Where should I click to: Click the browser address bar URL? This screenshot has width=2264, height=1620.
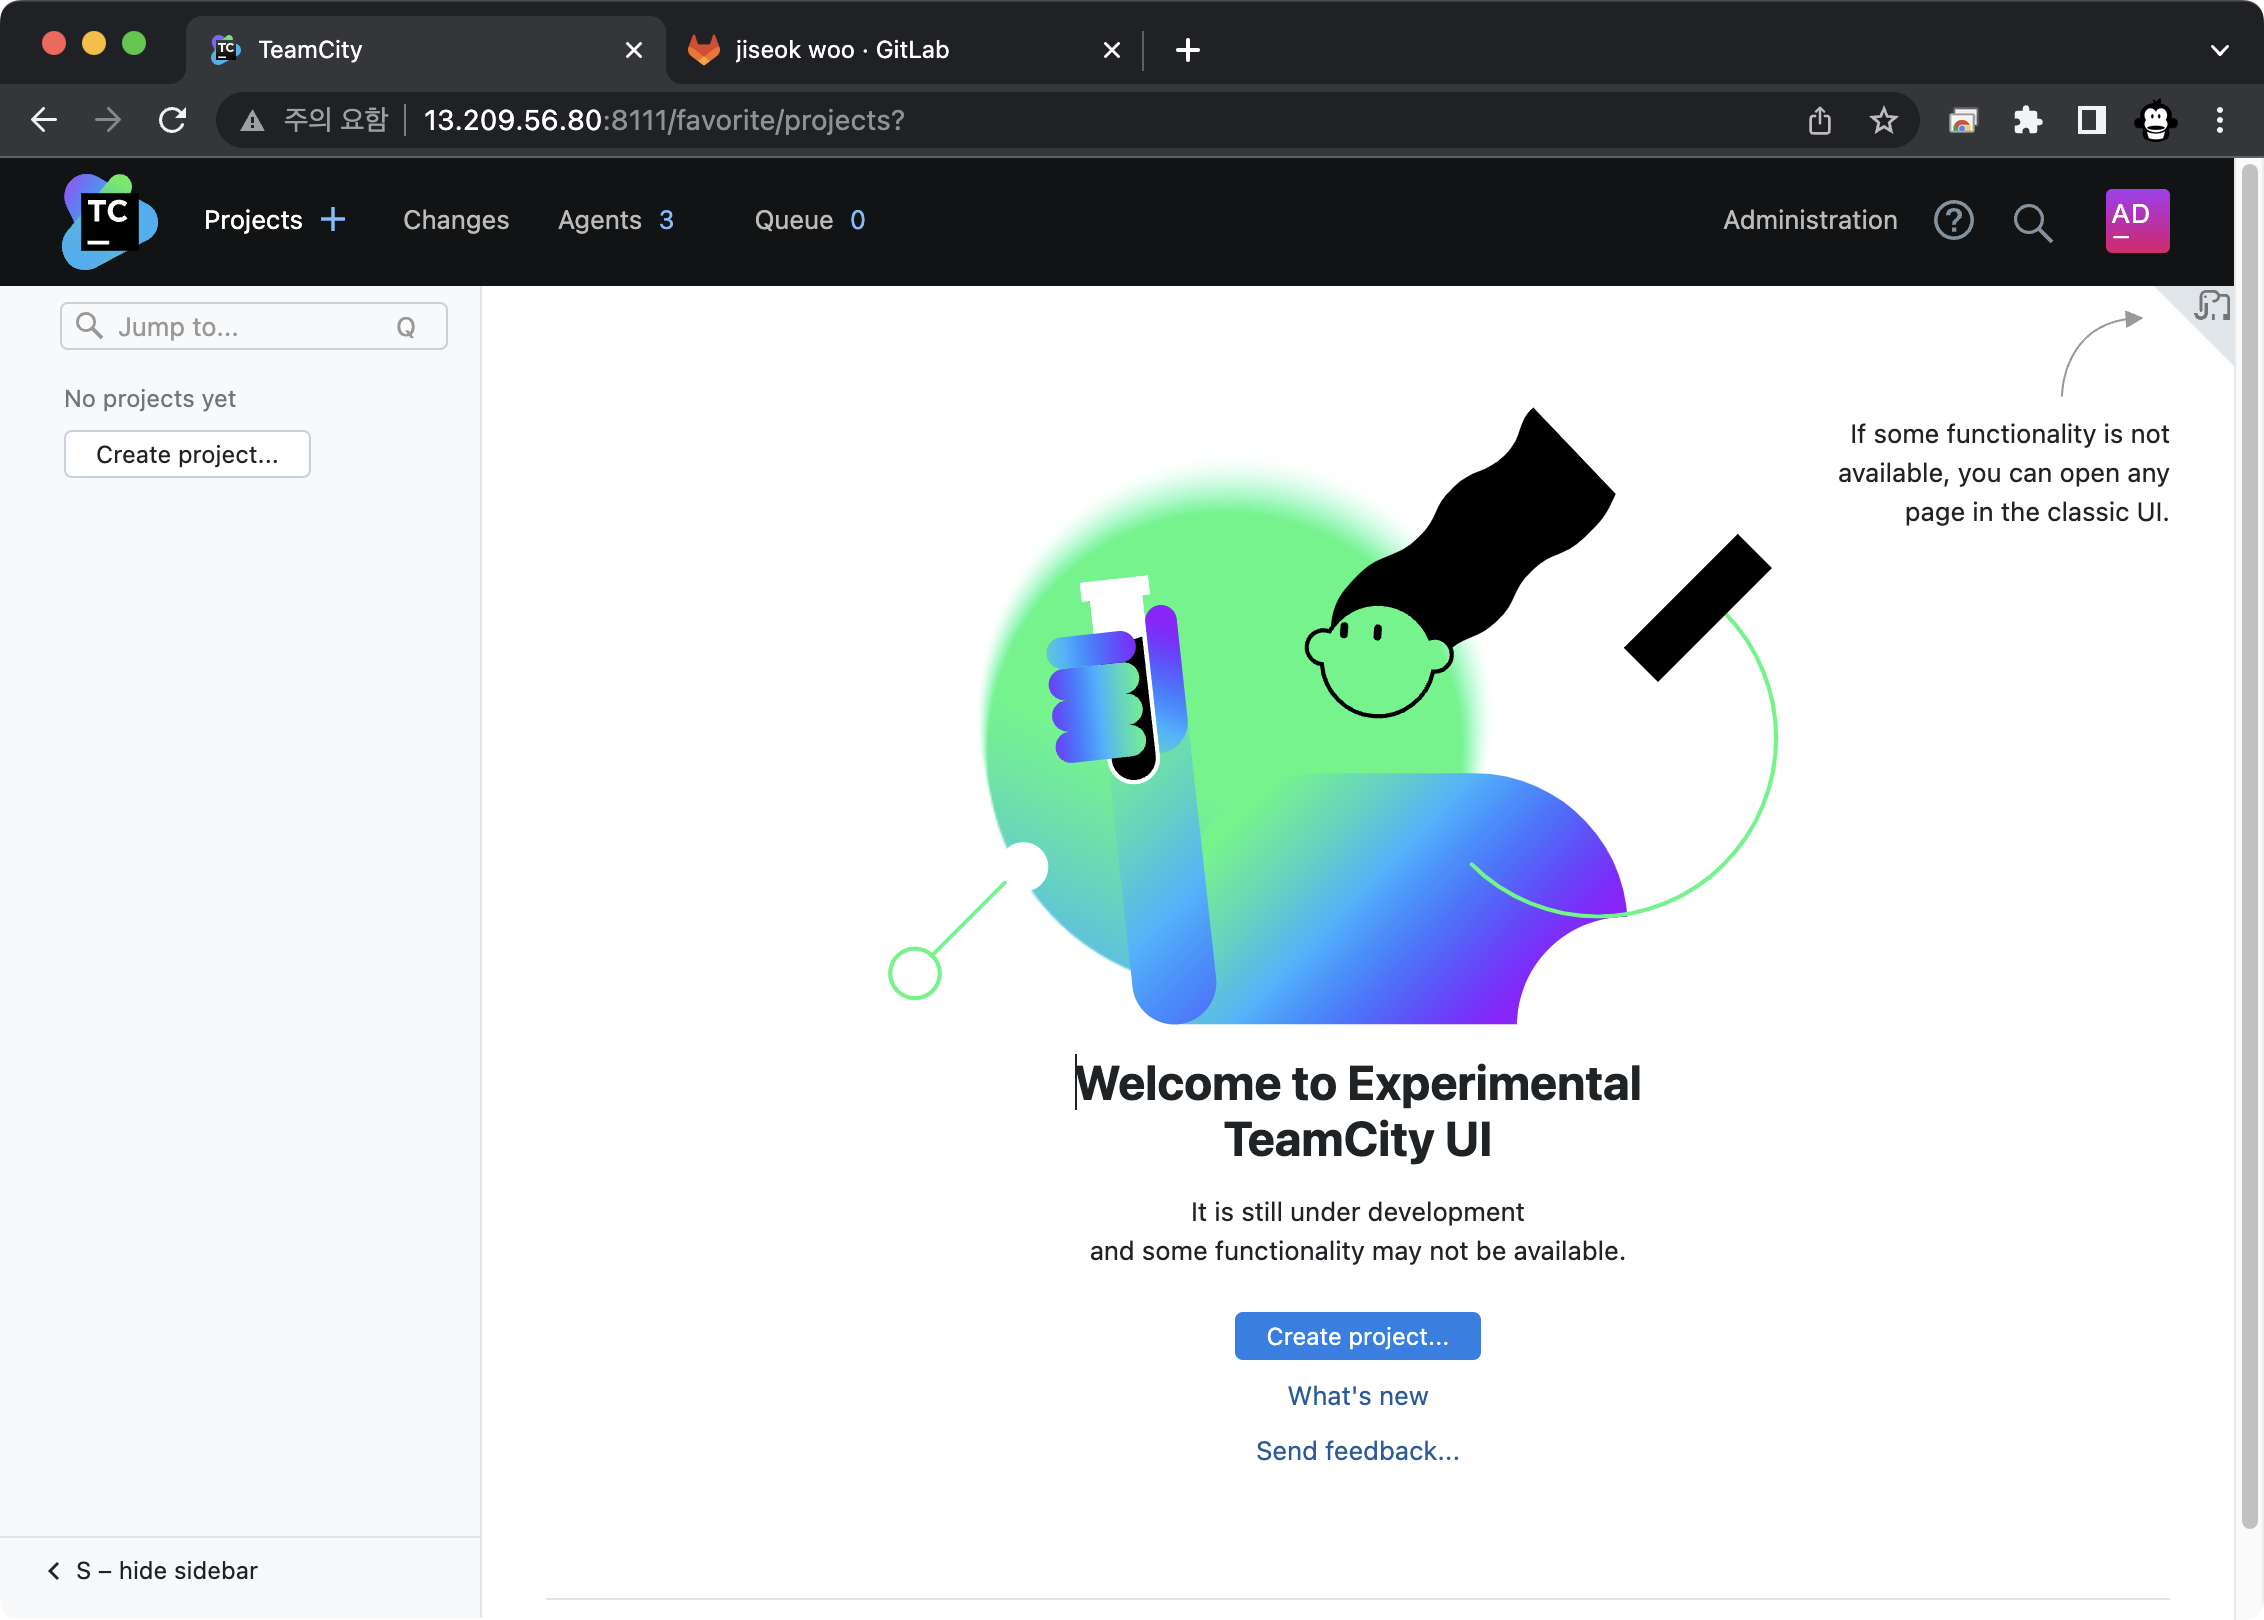[x=664, y=120]
